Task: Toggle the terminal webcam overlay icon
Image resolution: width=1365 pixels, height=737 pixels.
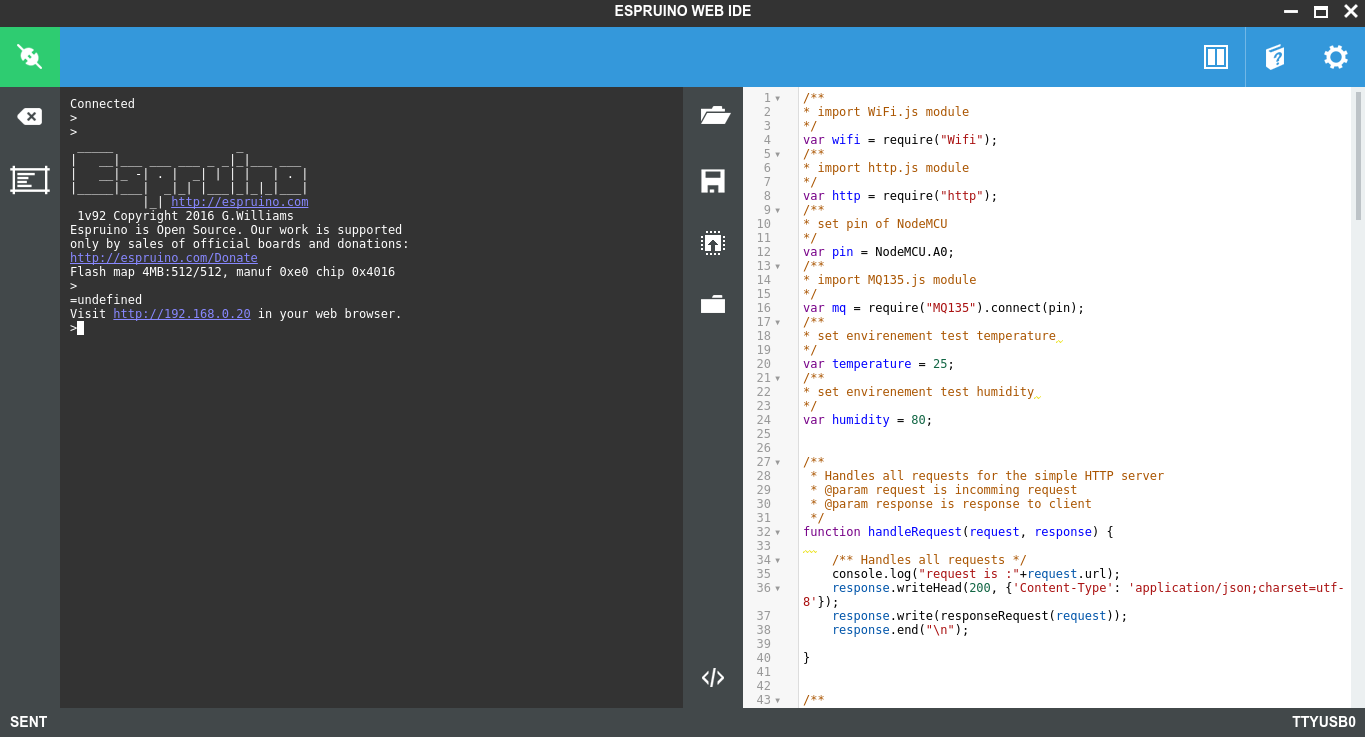Action: (30, 180)
